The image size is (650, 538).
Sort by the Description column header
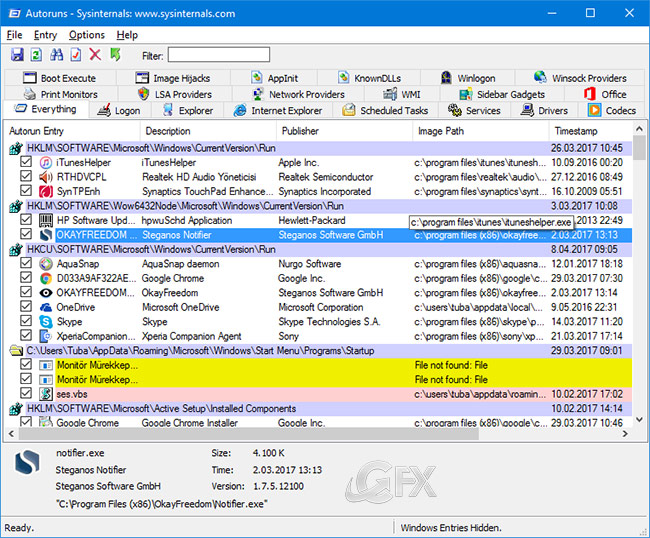[209, 131]
